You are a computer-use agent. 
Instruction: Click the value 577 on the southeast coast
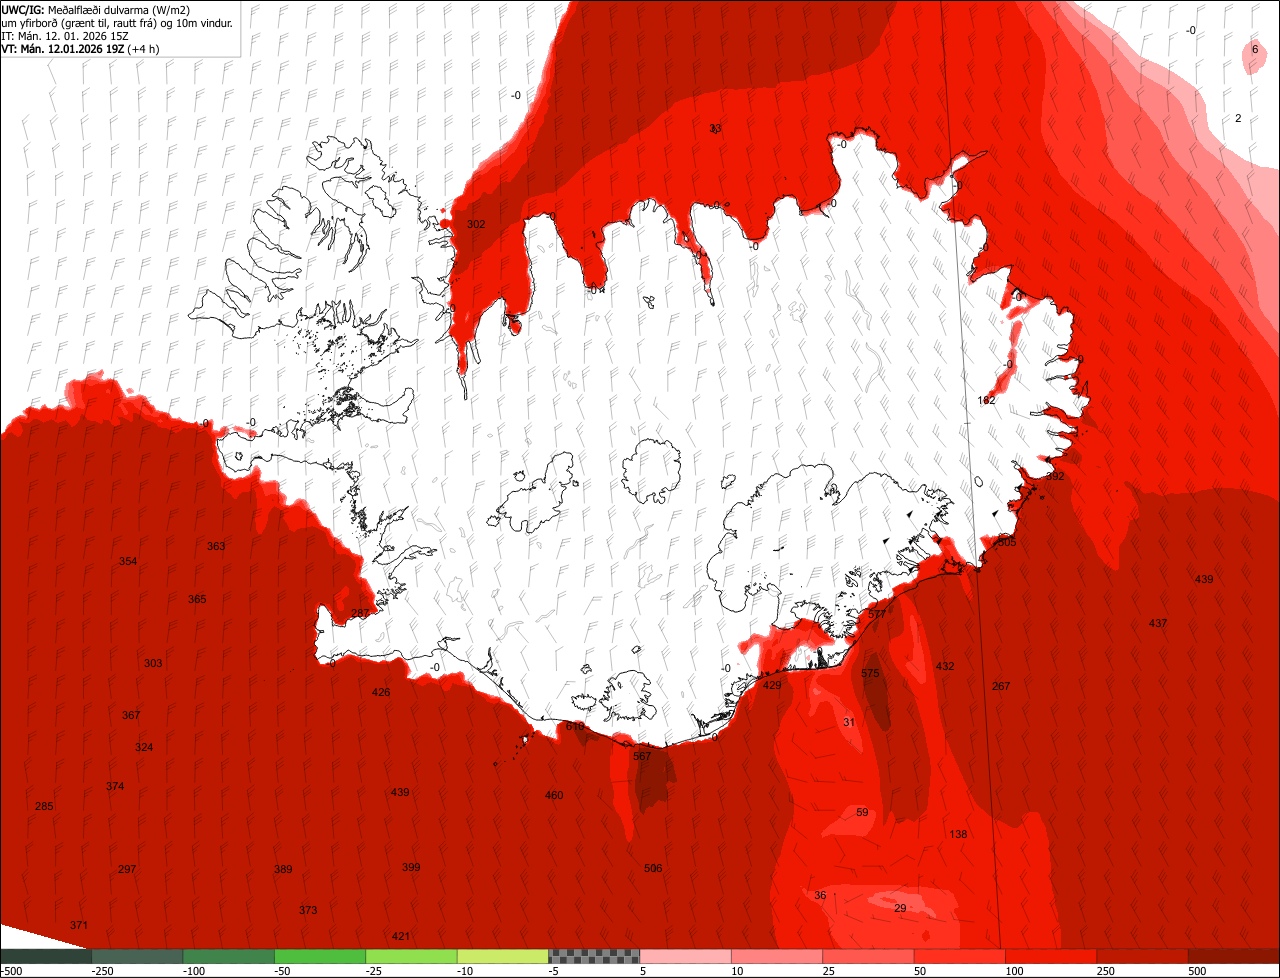pos(877,613)
